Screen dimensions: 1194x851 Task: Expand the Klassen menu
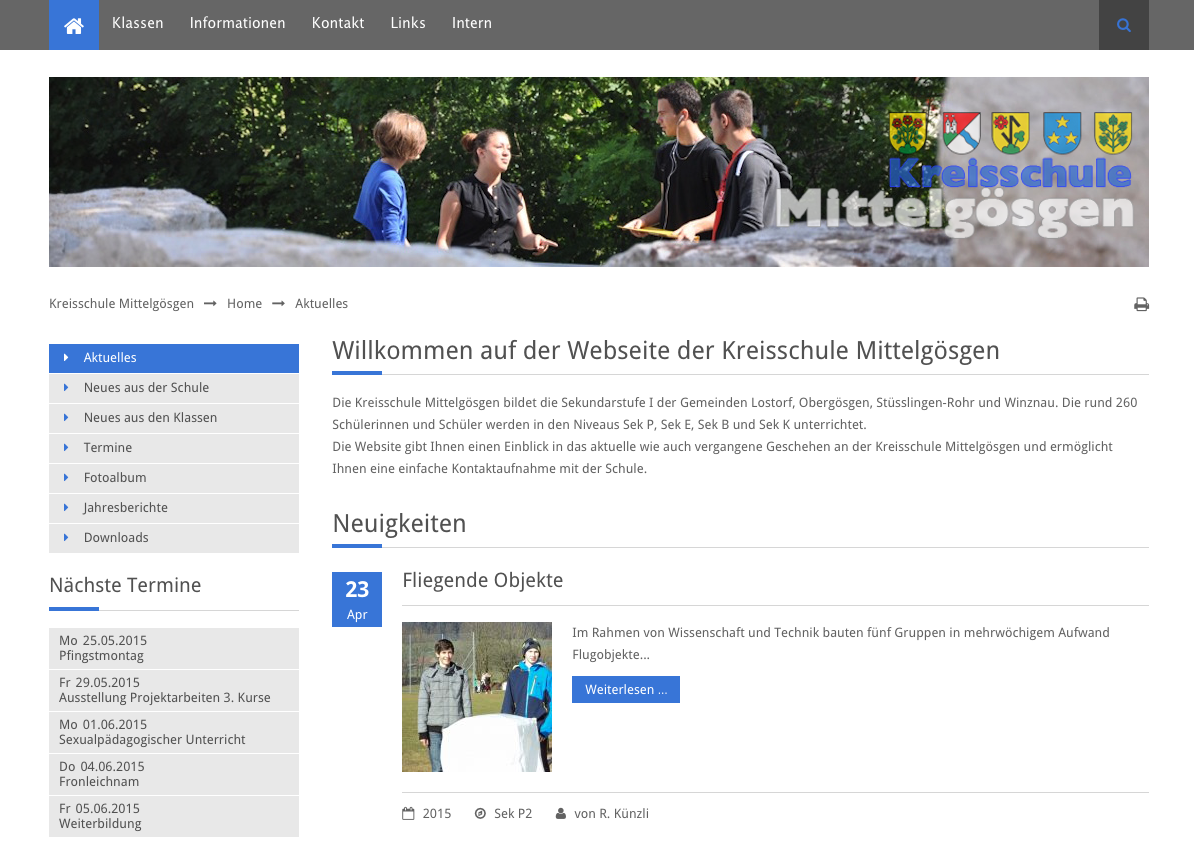138,23
